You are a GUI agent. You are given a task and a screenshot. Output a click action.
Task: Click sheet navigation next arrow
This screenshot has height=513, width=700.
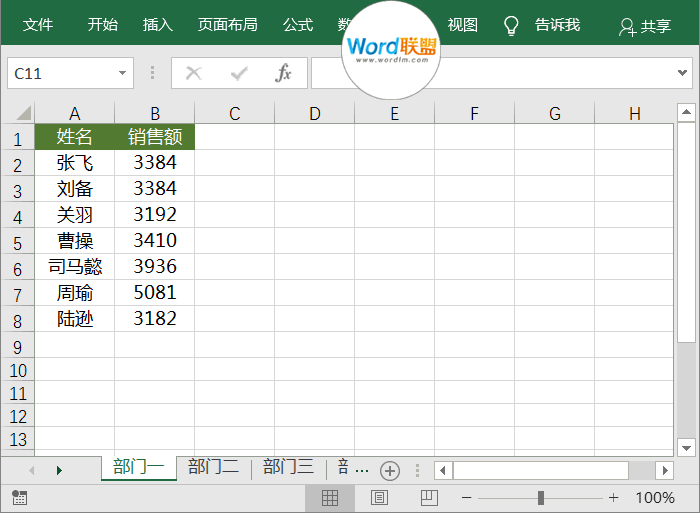(x=59, y=471)
